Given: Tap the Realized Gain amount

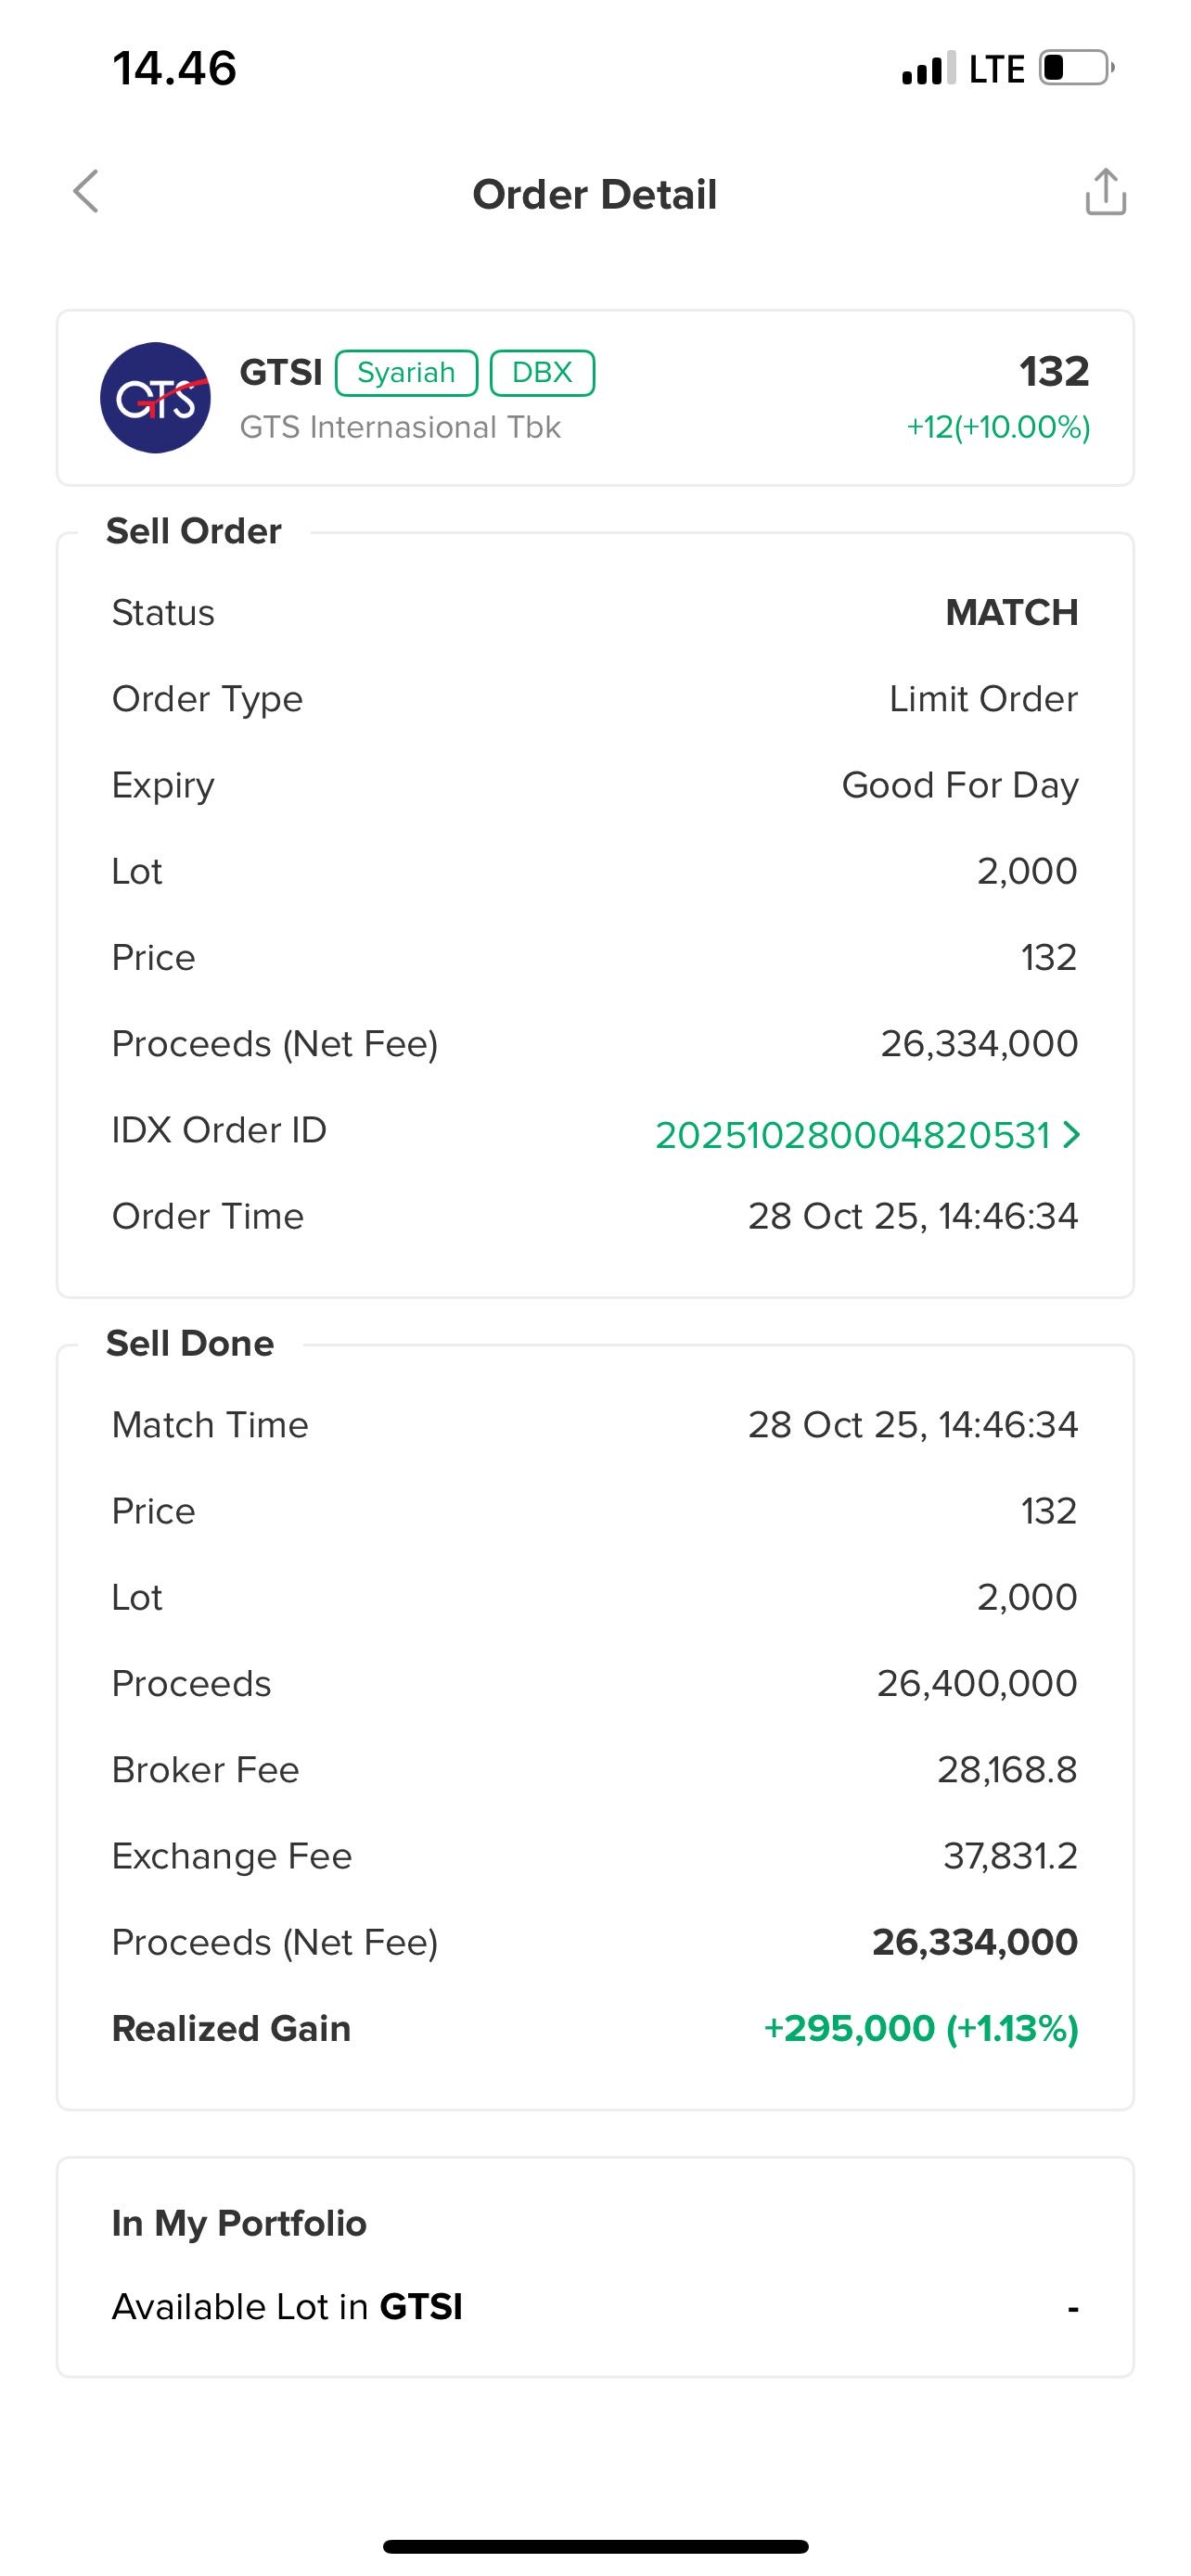Looking at the screenshot, I should (920, 2028).
